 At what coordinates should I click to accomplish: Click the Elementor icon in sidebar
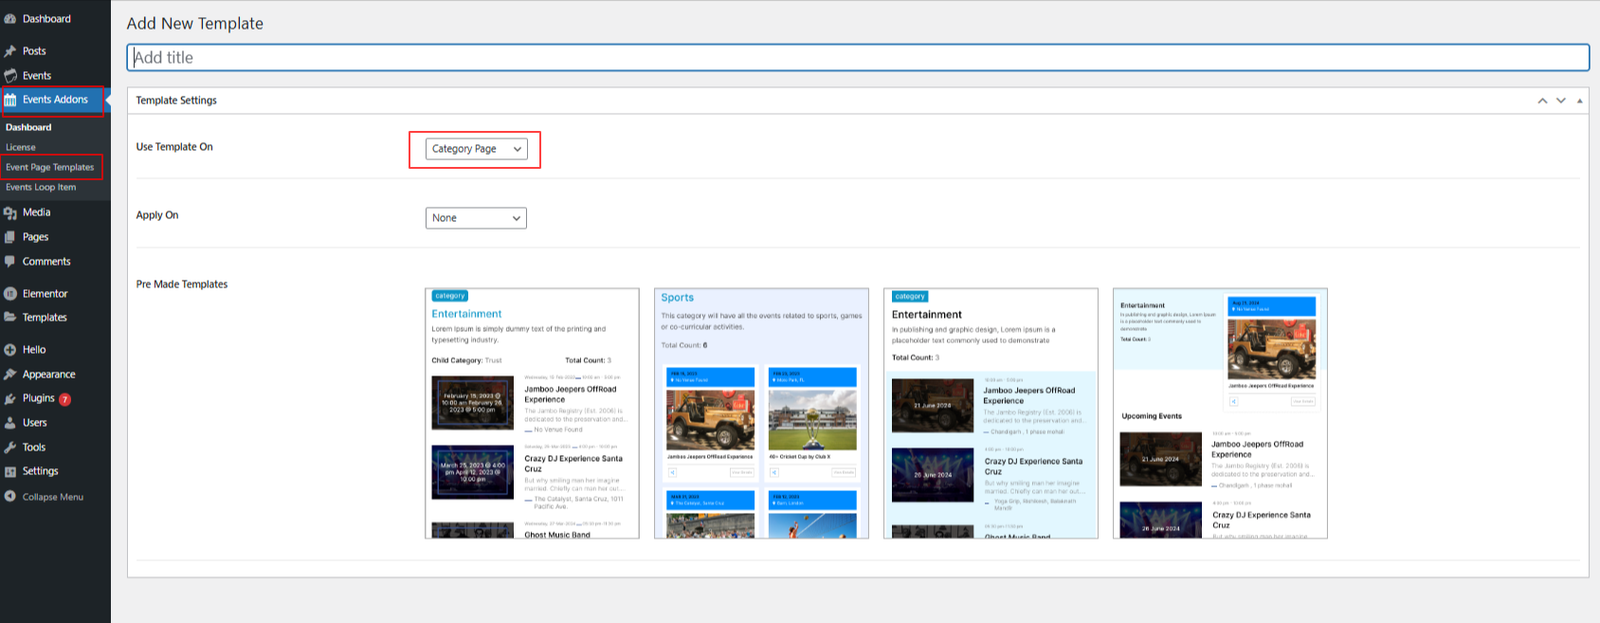pyautogui.click(x=10, y=294)
